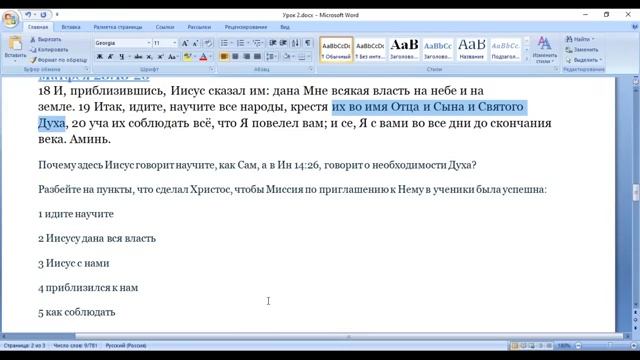Open change case Aa dropdown

173,57
